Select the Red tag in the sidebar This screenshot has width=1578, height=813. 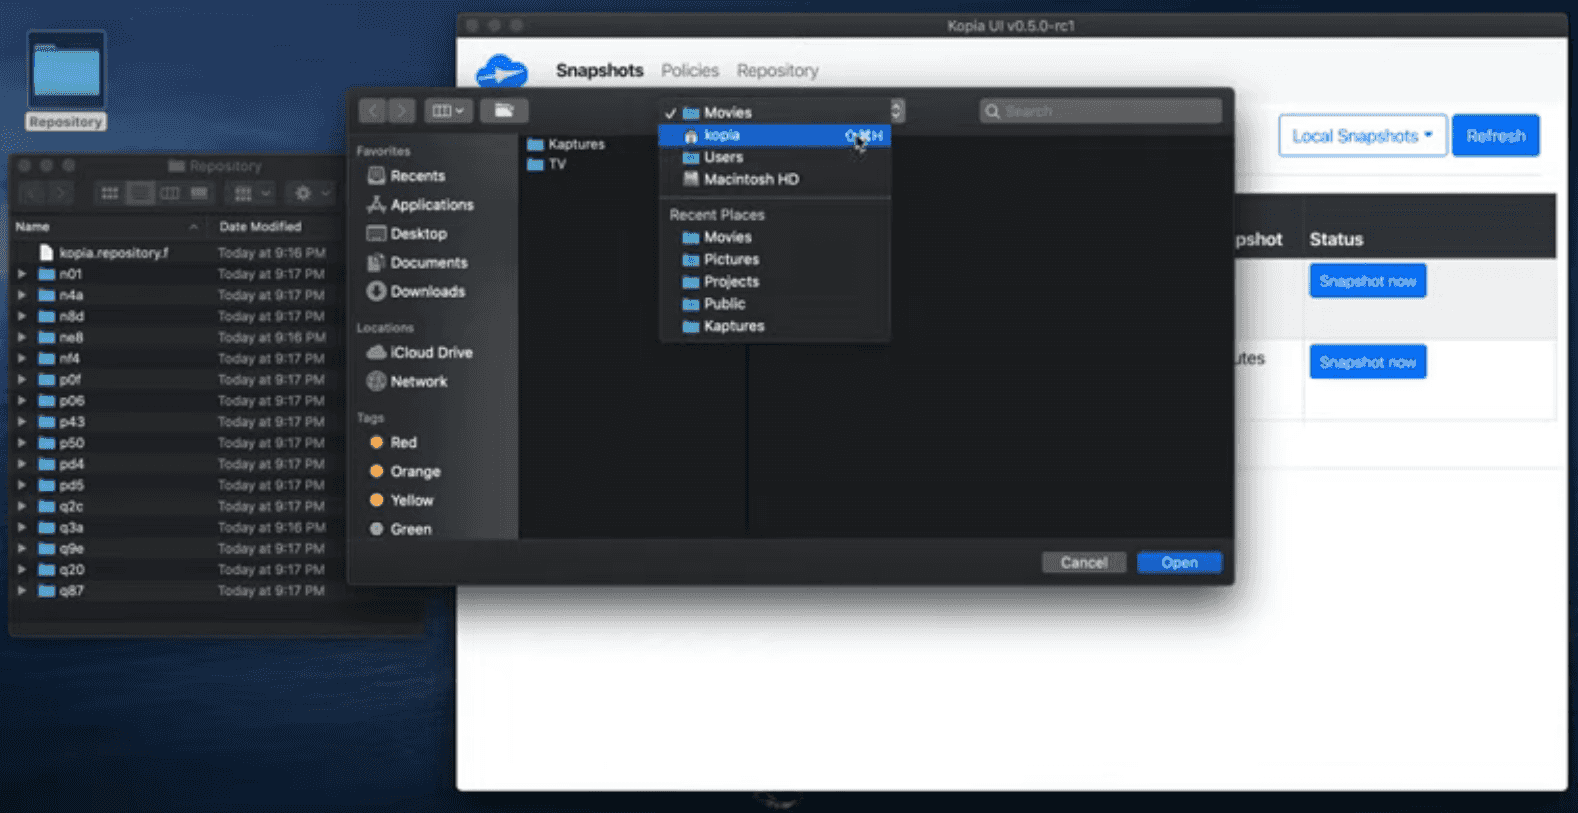pyautogui.click(x=393, y=443)
